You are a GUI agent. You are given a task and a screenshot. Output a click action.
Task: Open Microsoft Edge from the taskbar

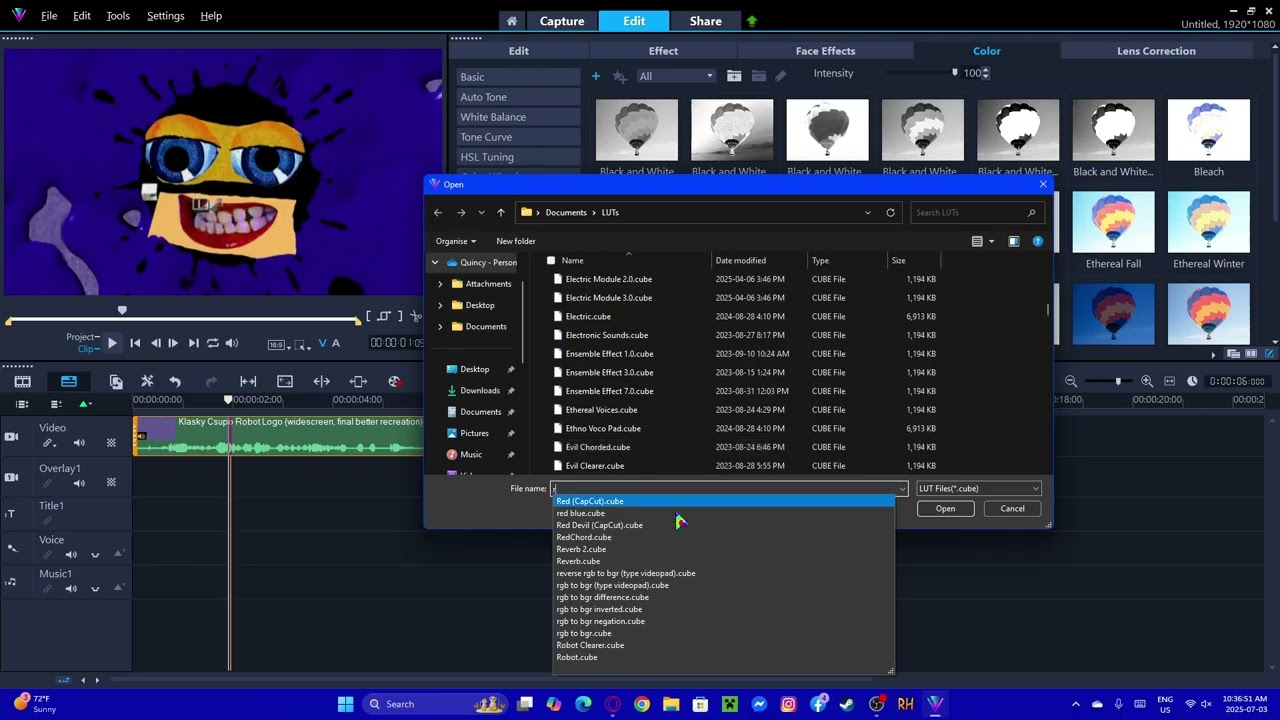pos(583,704)
